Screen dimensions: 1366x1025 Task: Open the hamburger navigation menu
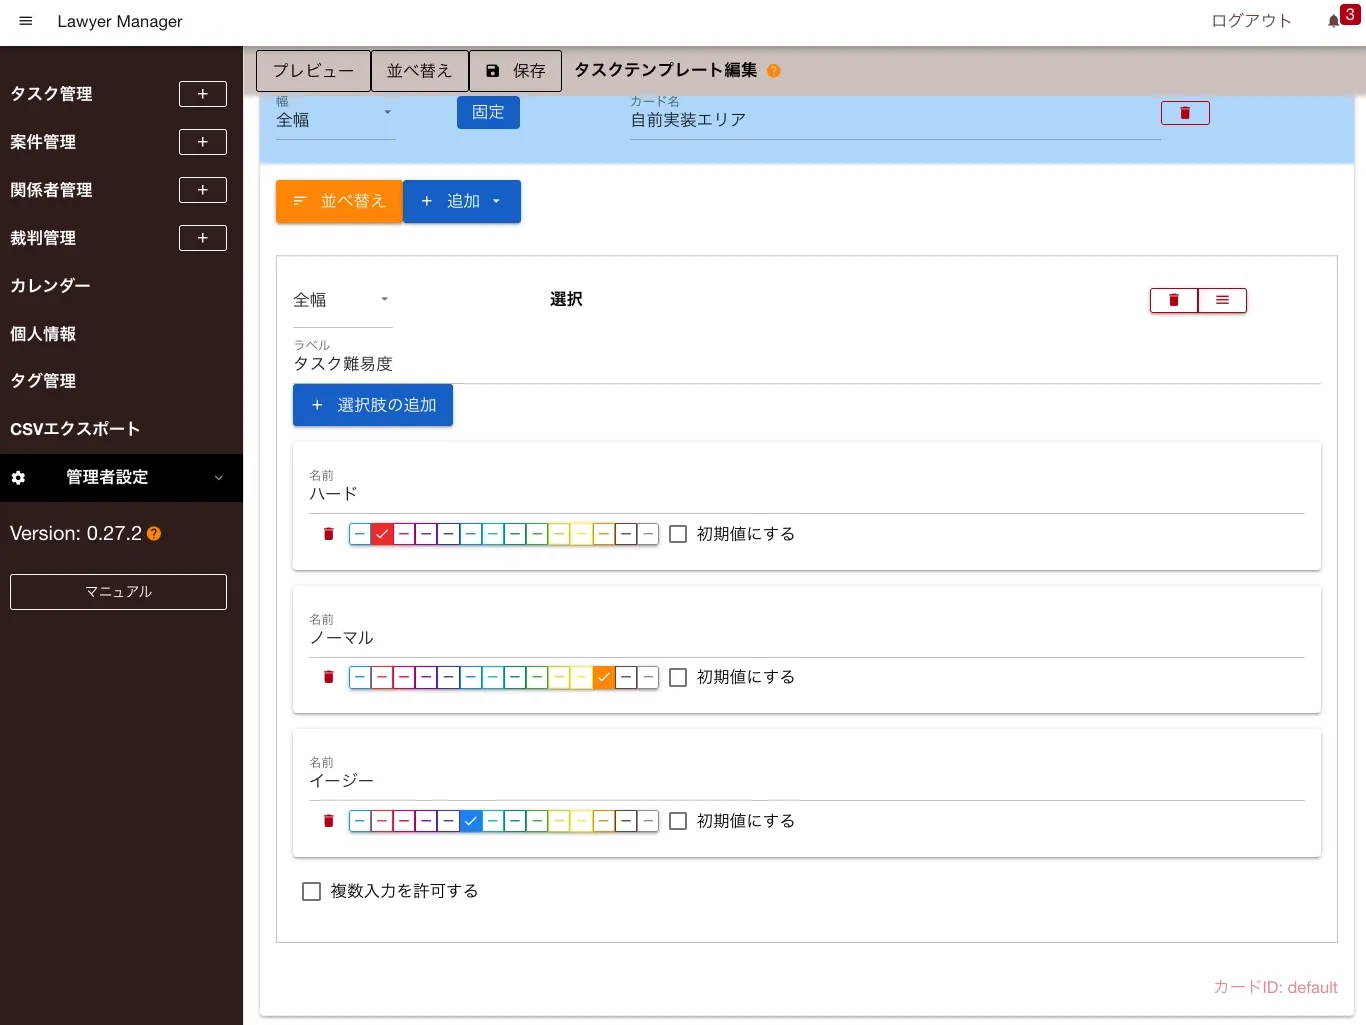[x=26, y=21]
